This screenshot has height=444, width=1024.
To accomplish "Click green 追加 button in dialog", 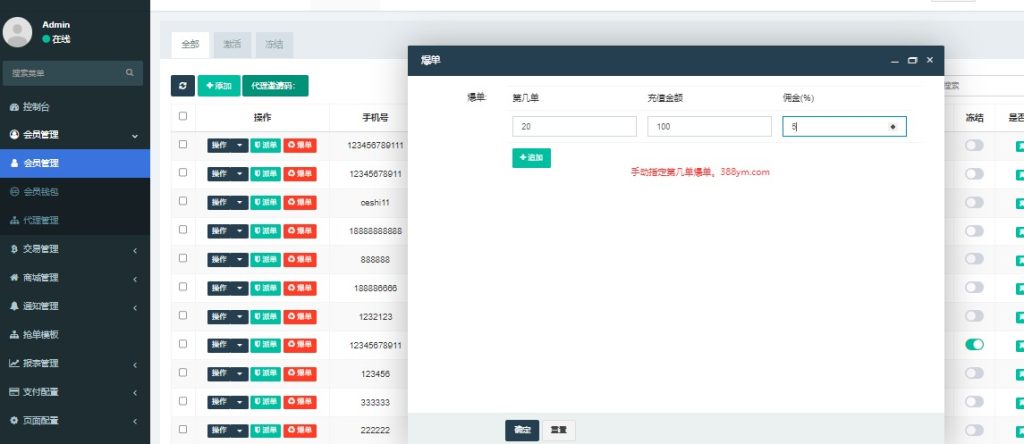I will (x=531, y=158).
